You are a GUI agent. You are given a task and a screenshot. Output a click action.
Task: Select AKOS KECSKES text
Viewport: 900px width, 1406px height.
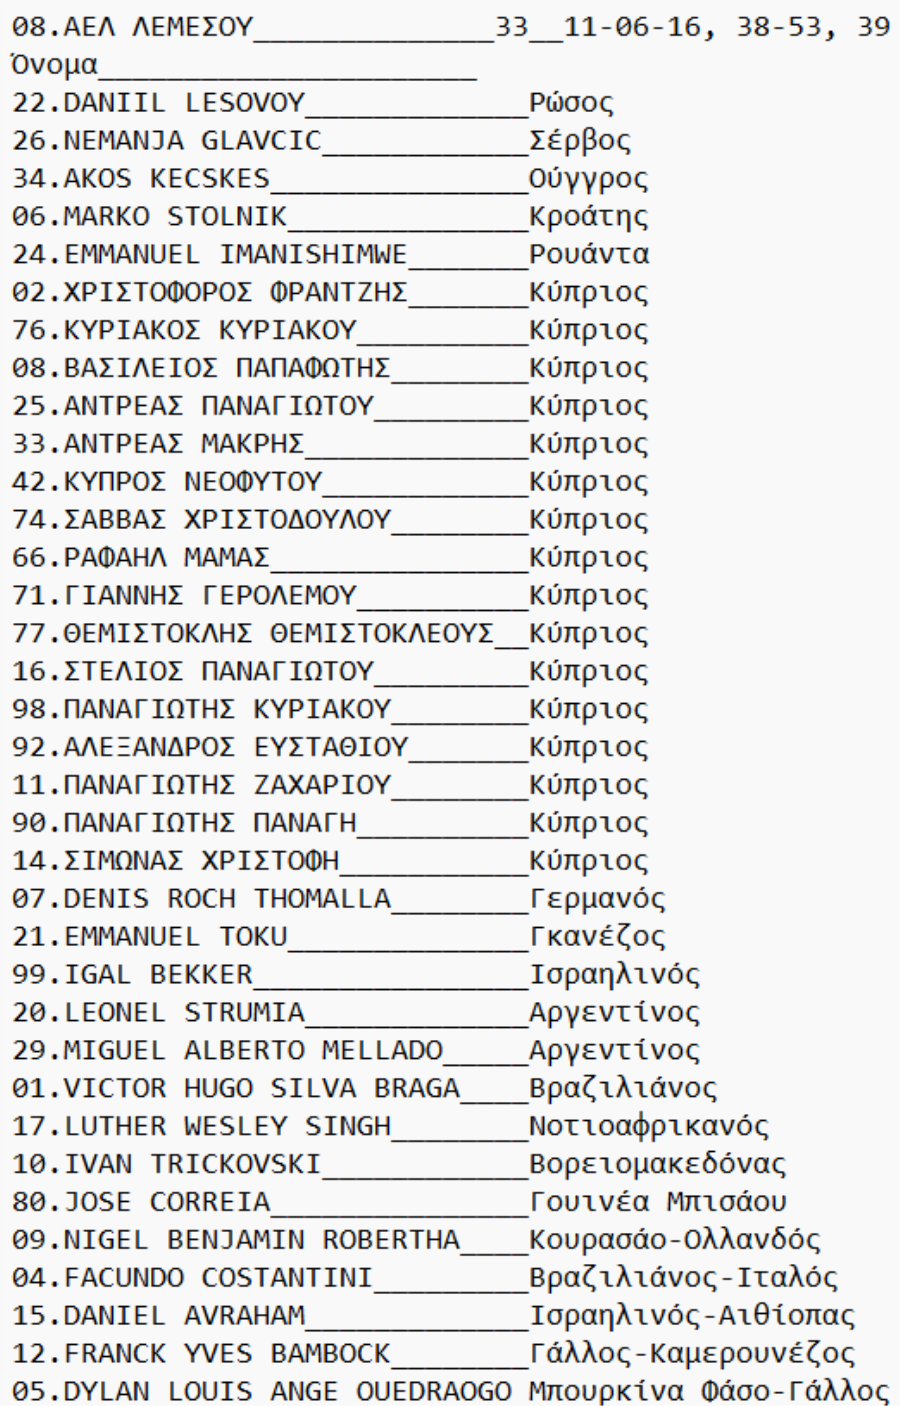[x=167, y=180]
